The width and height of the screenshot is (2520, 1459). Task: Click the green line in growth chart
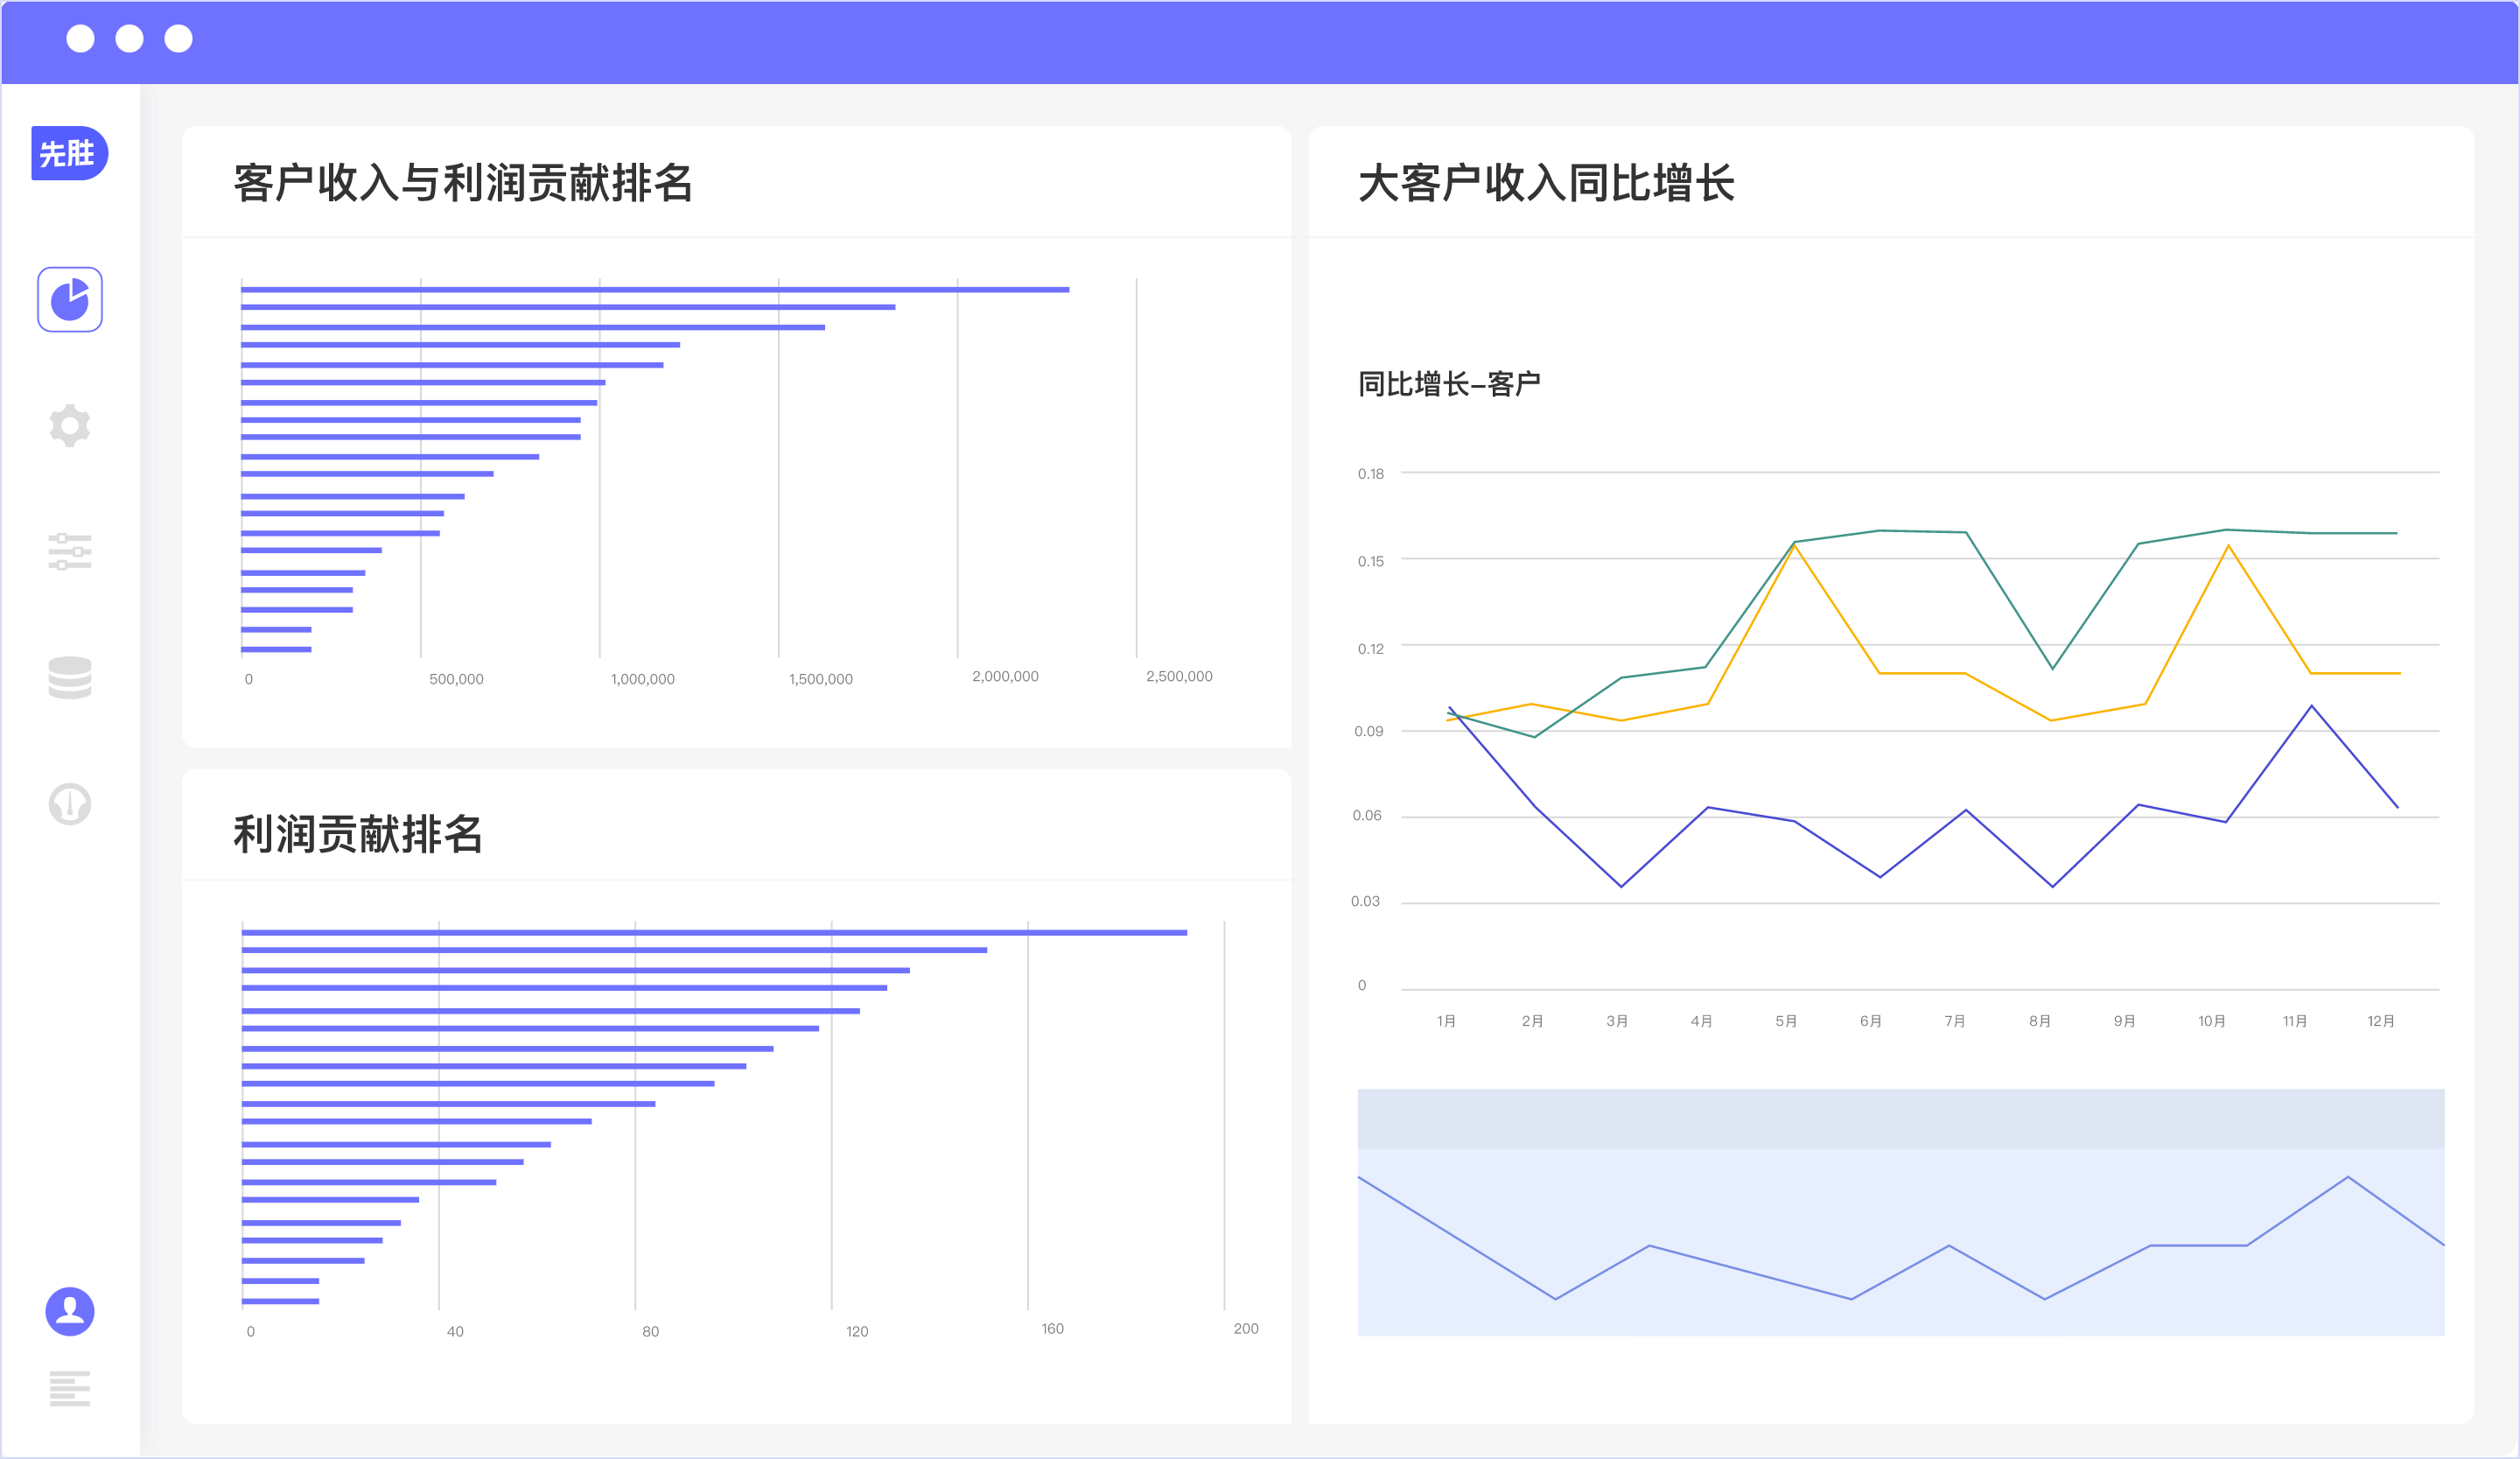[x=1923, y=531]
